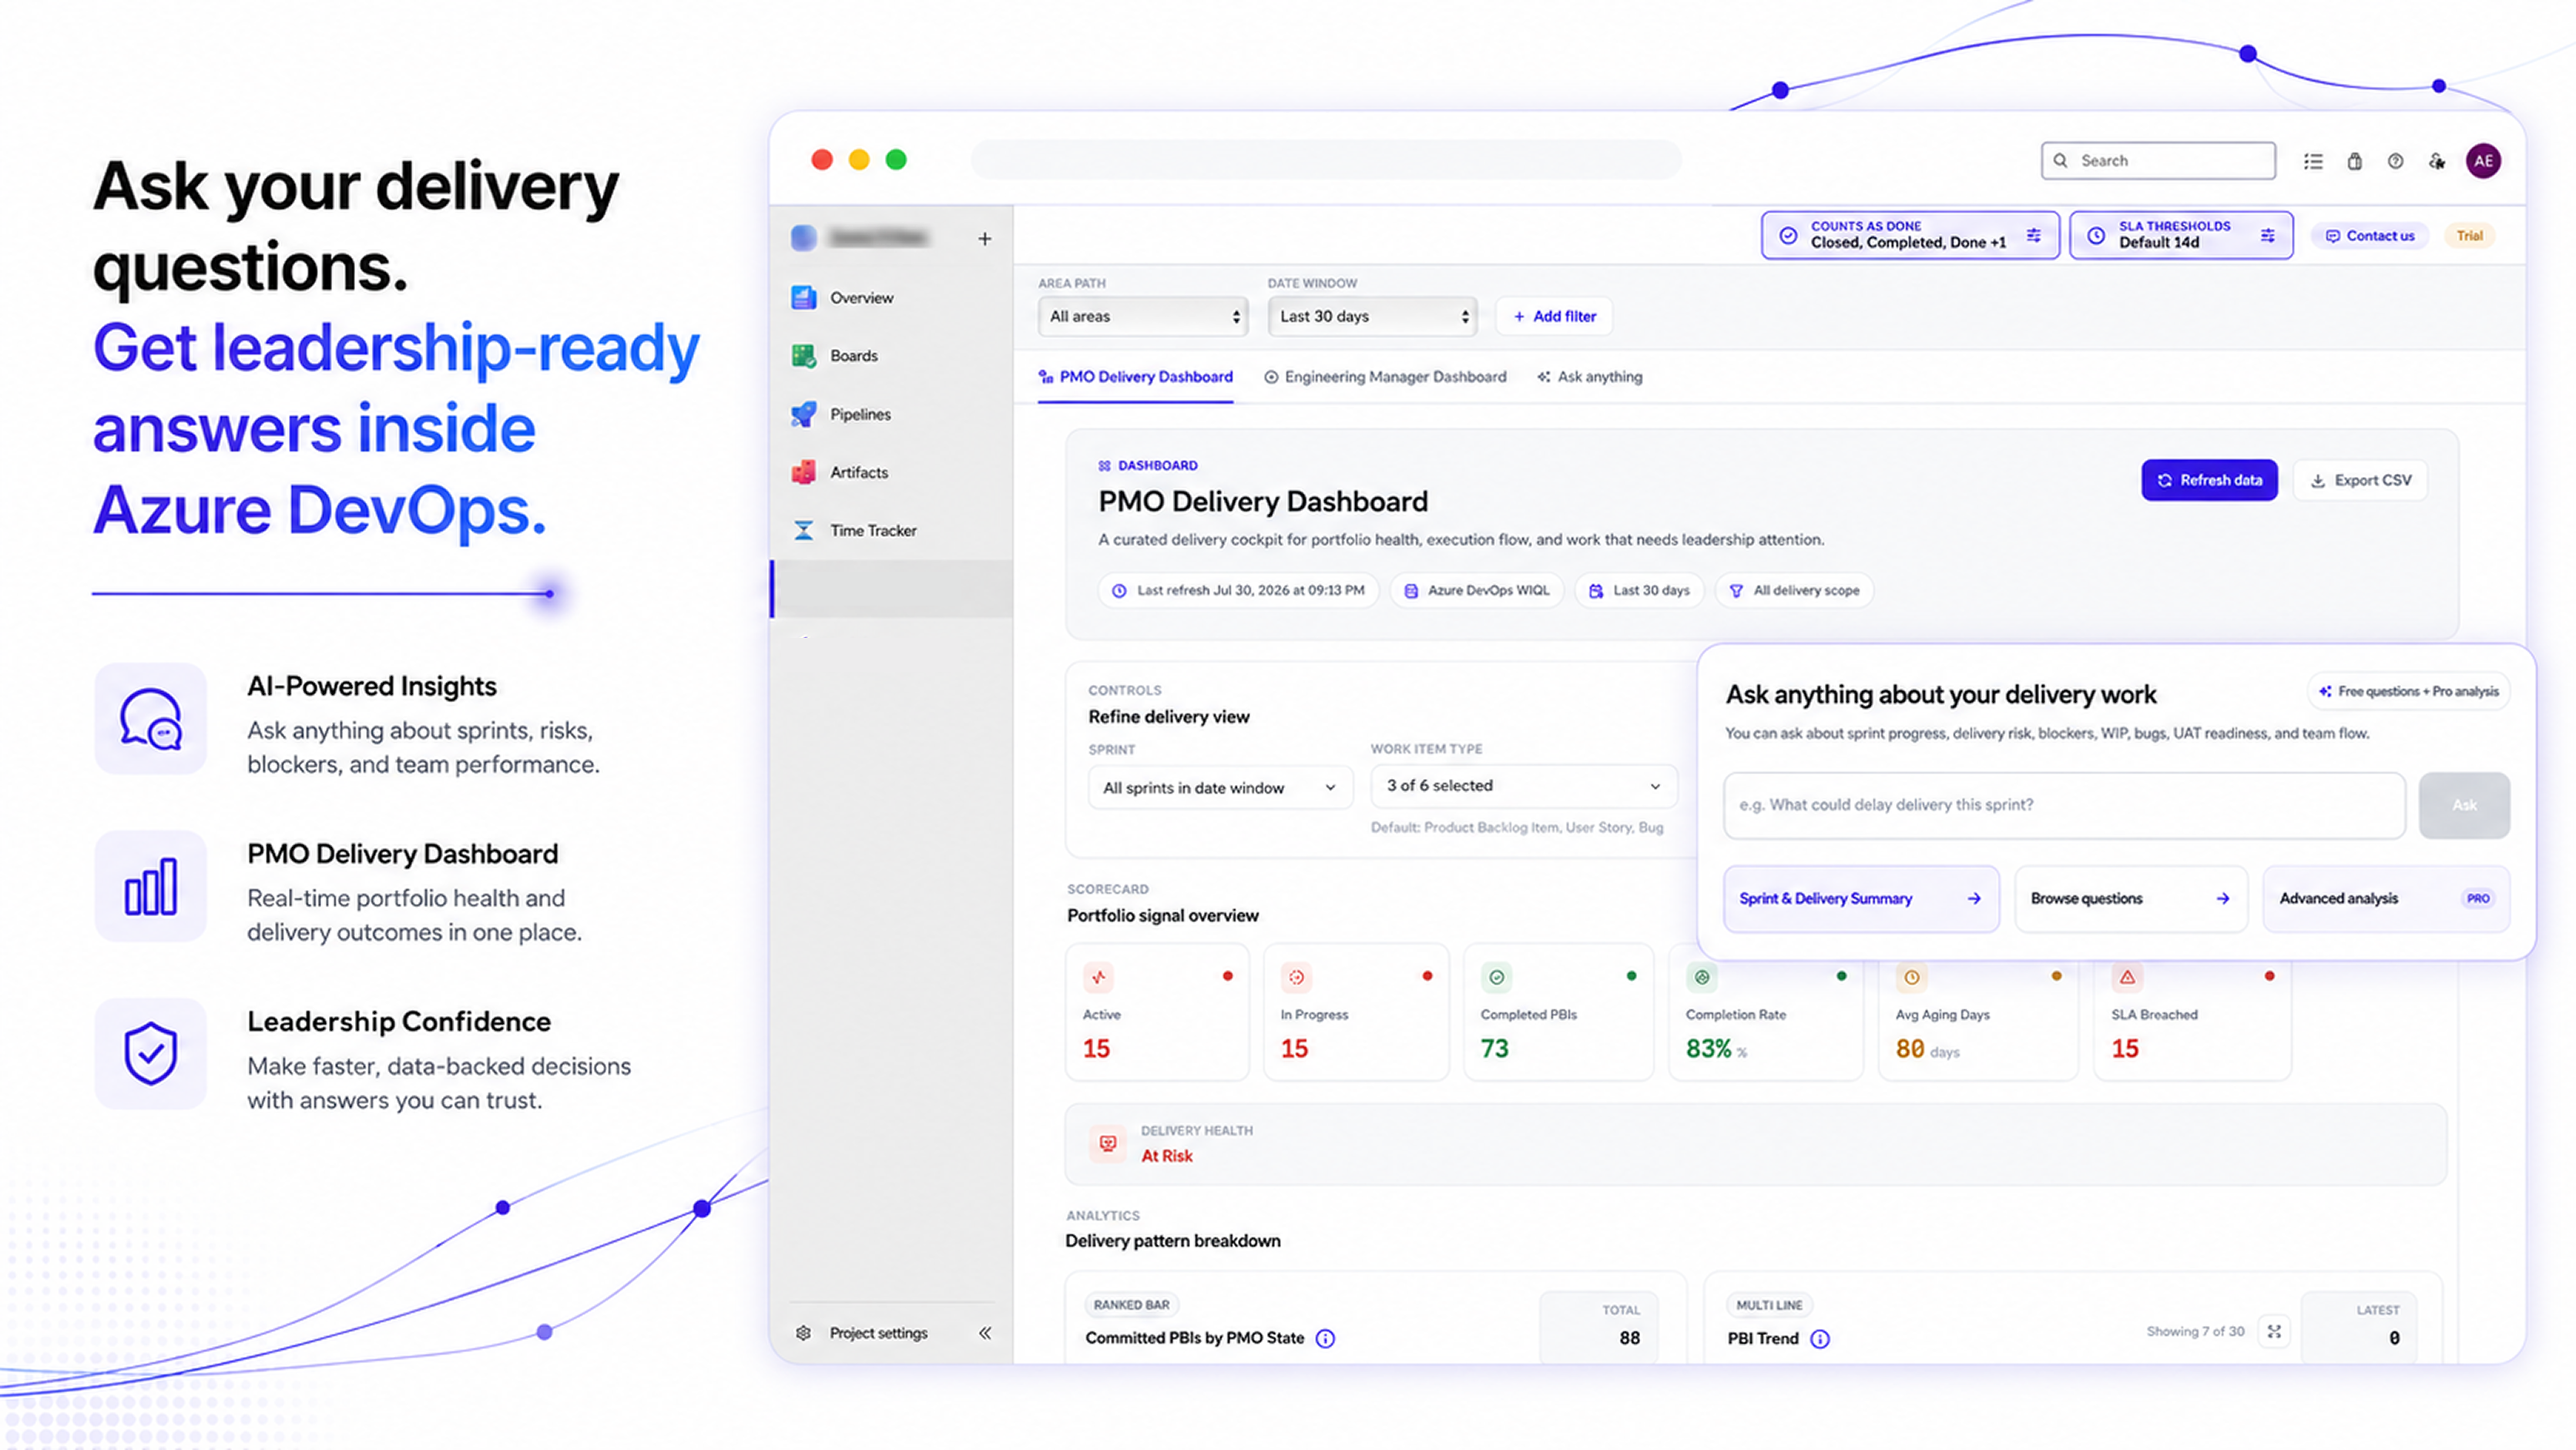Open the AE profile avatar
This screenshot has width=2576, height=1450.
[x=2483, y=161]
